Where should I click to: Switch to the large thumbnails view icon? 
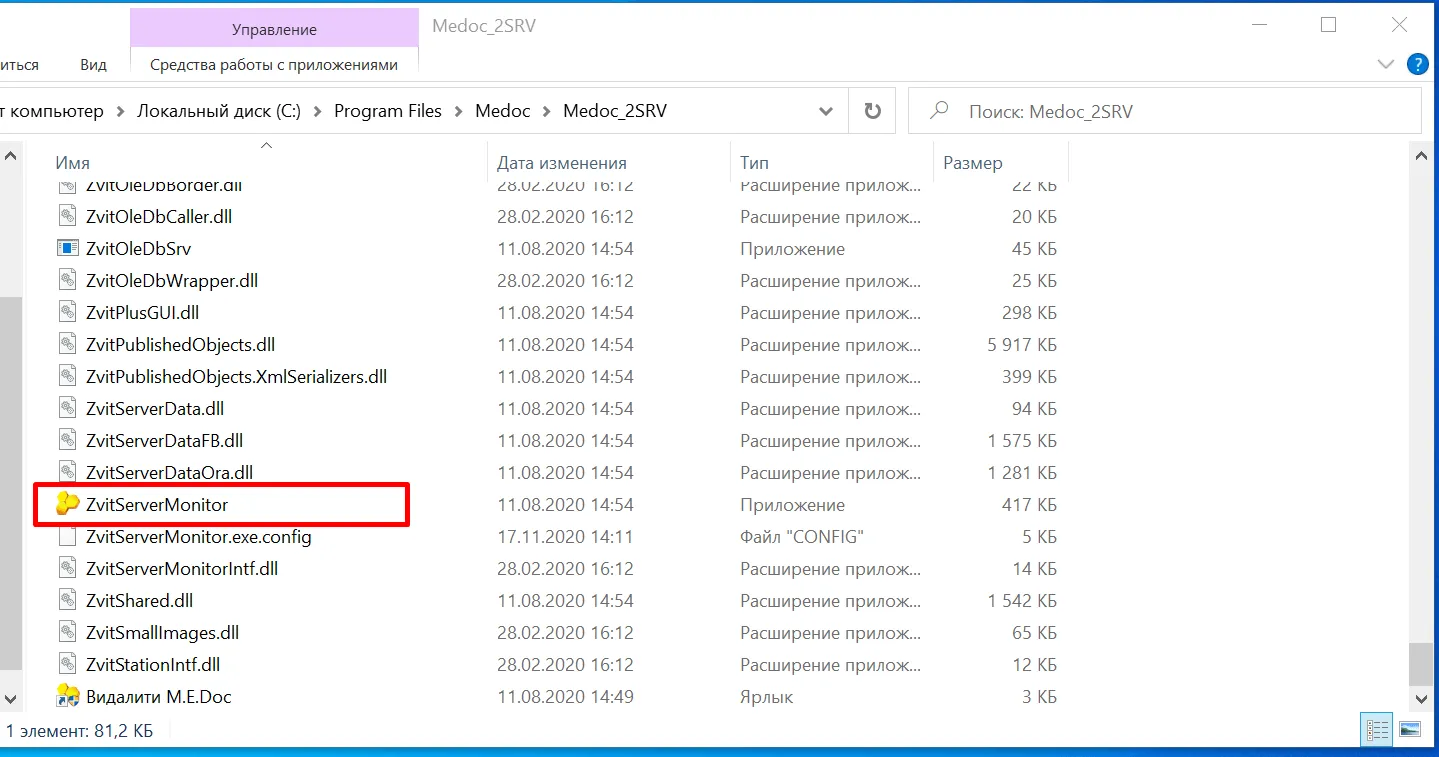[x=1409, y=729]
